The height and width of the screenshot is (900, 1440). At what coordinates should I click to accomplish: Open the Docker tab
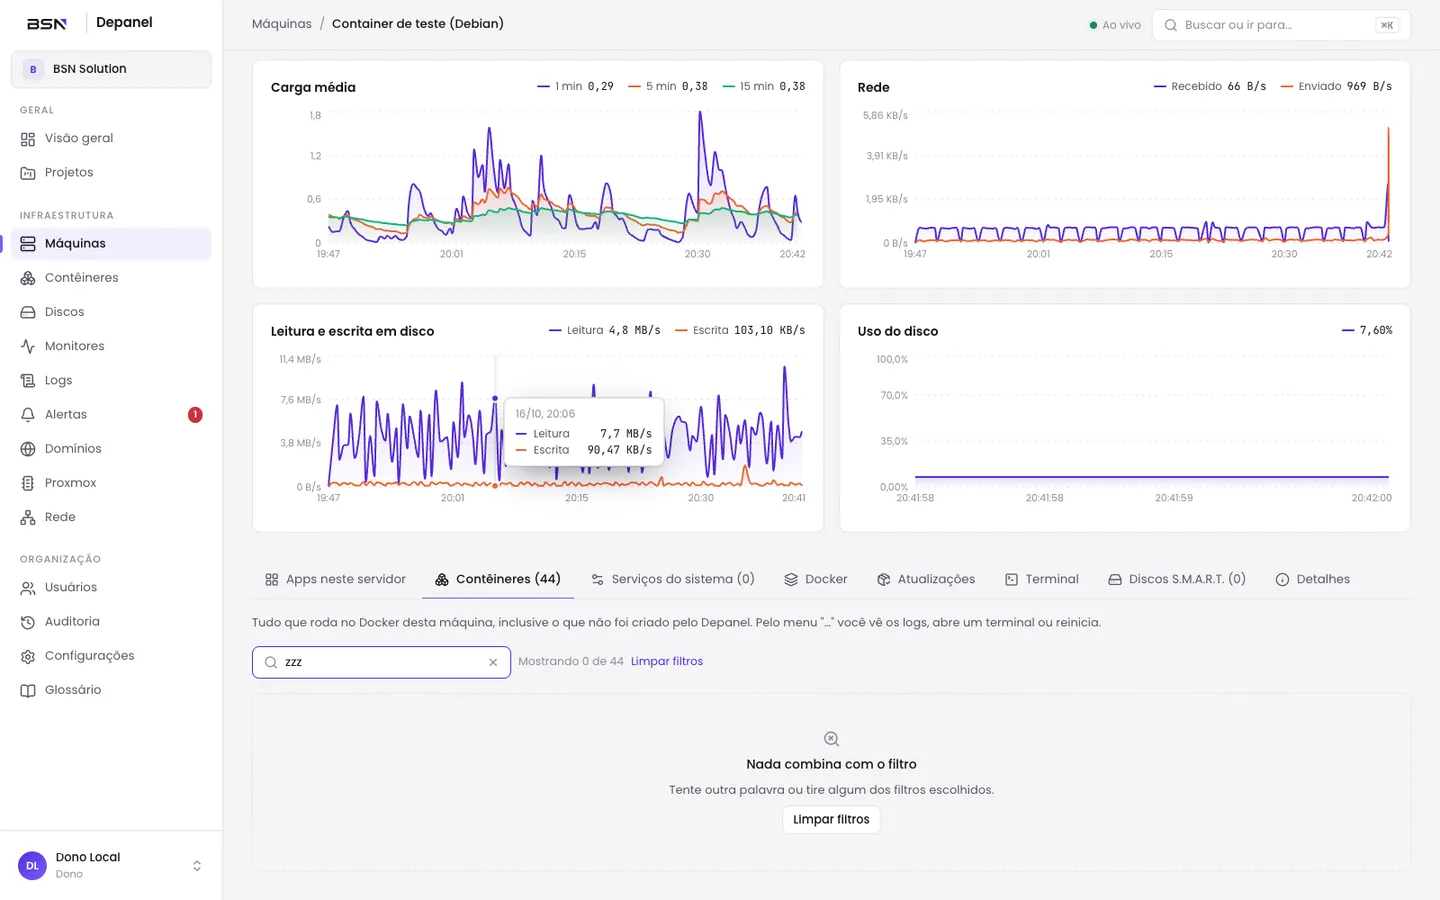[x=816, y=579]
